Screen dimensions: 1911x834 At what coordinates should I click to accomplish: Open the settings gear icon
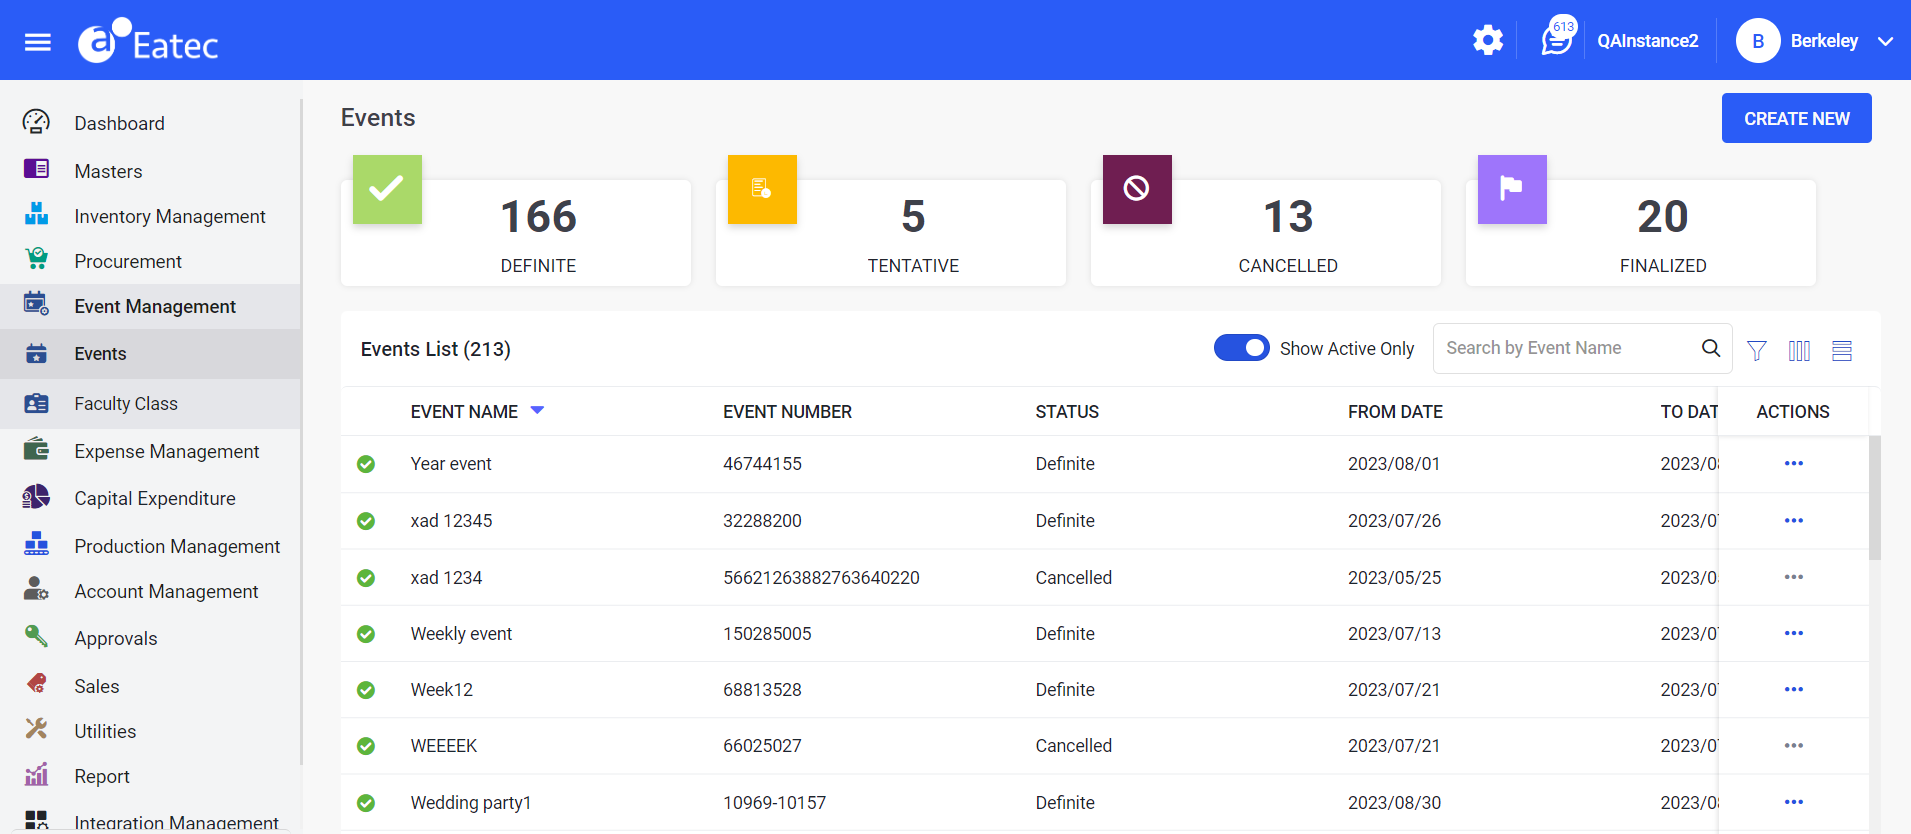click(x=1487, y=41)
